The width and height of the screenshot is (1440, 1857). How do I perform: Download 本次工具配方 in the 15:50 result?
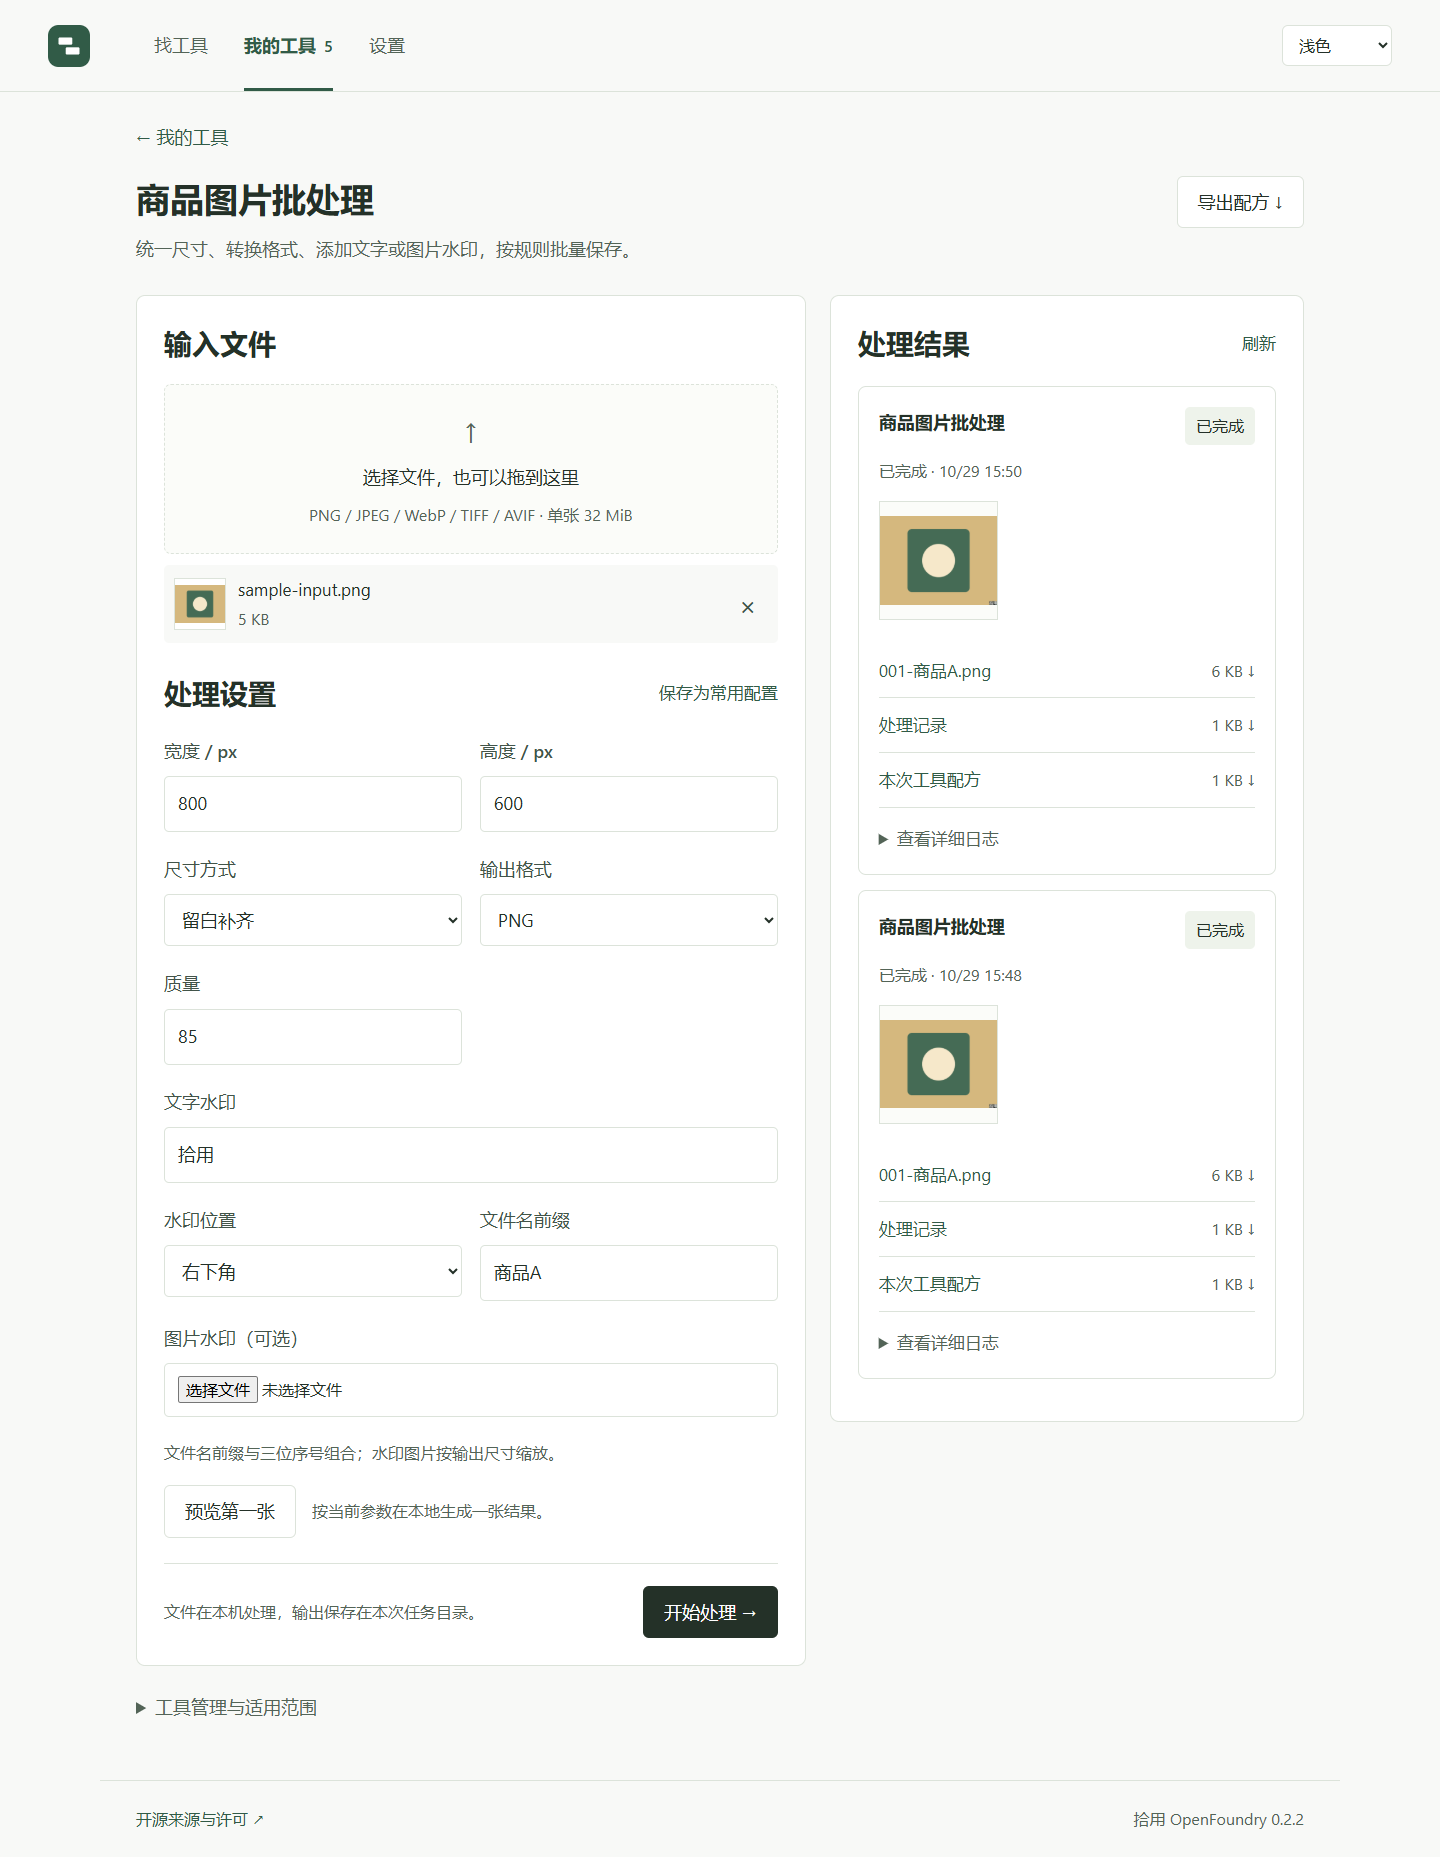1067,780
